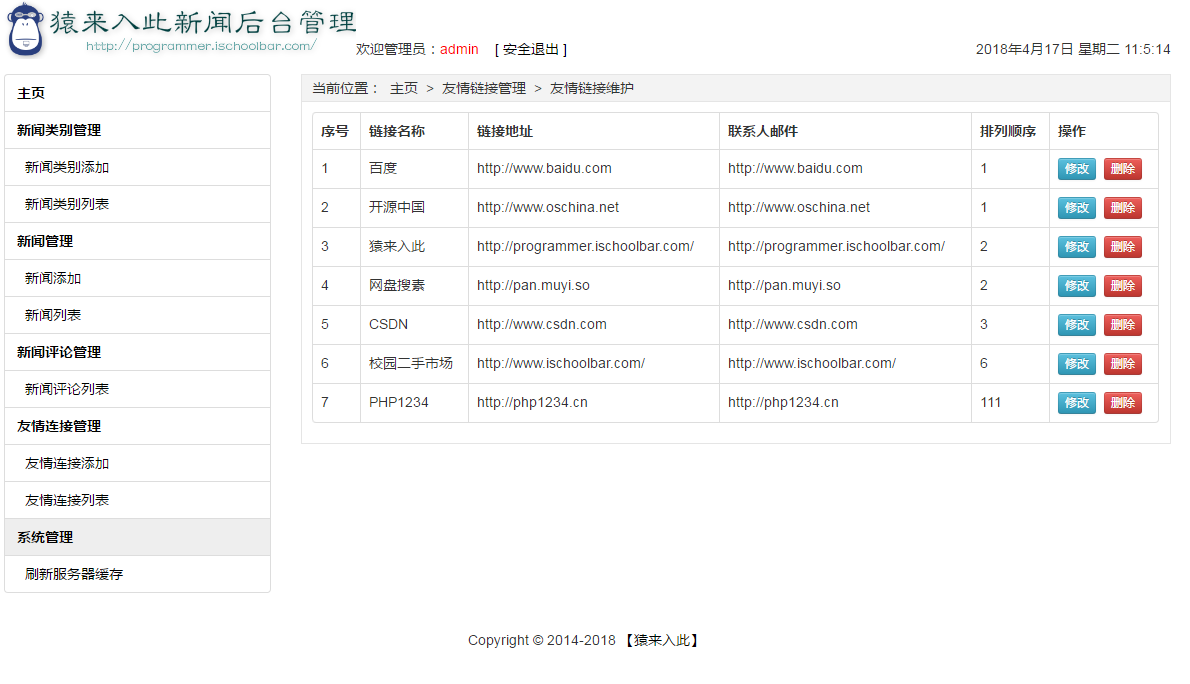Viewport: 1190px width, 684px height.
Task: Select 系统管理 sidebar heading
Action: pos(137,537)
